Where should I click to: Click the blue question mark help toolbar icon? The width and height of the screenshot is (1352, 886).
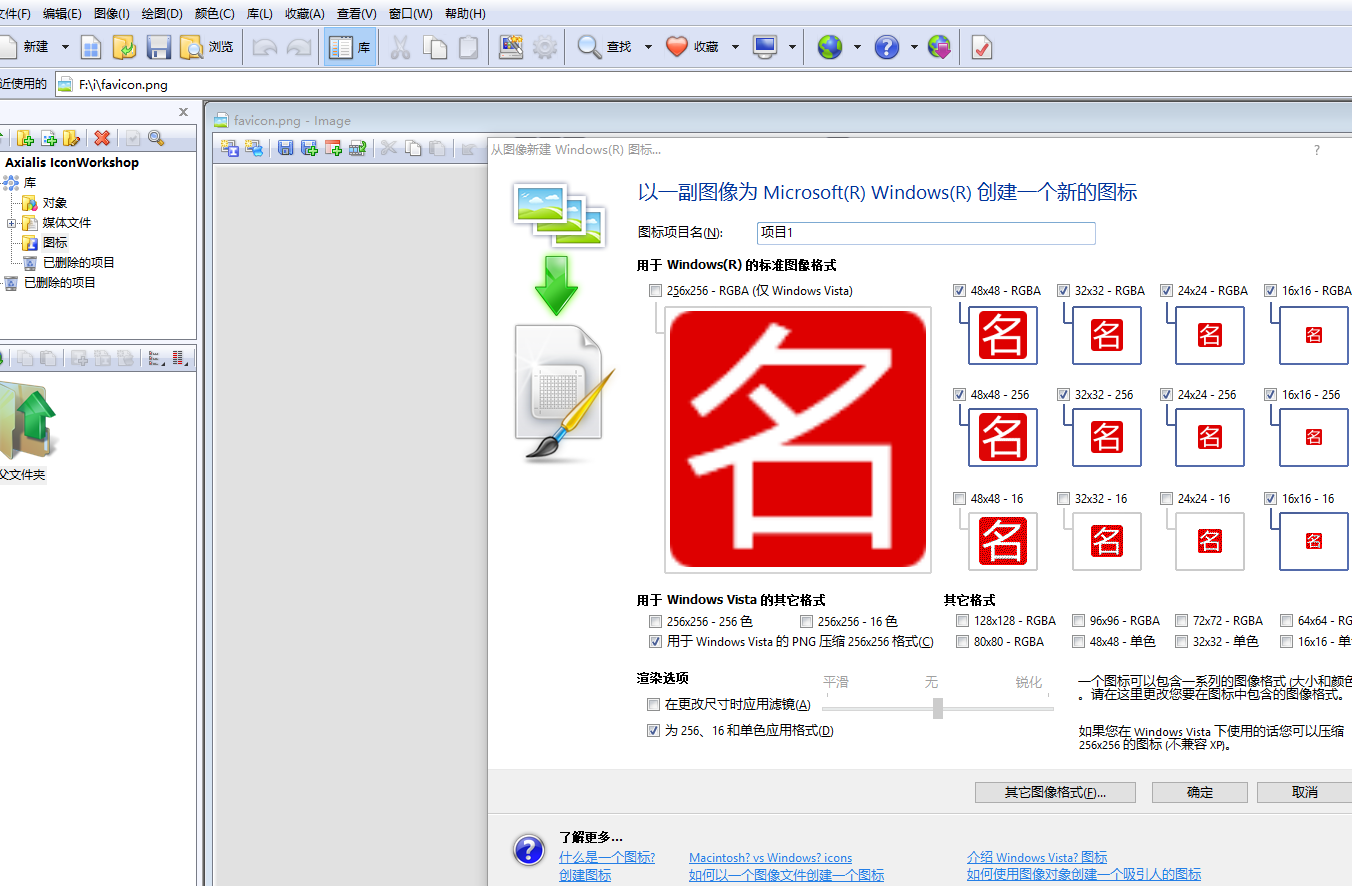pyautogui.click(x=887, y=47)
